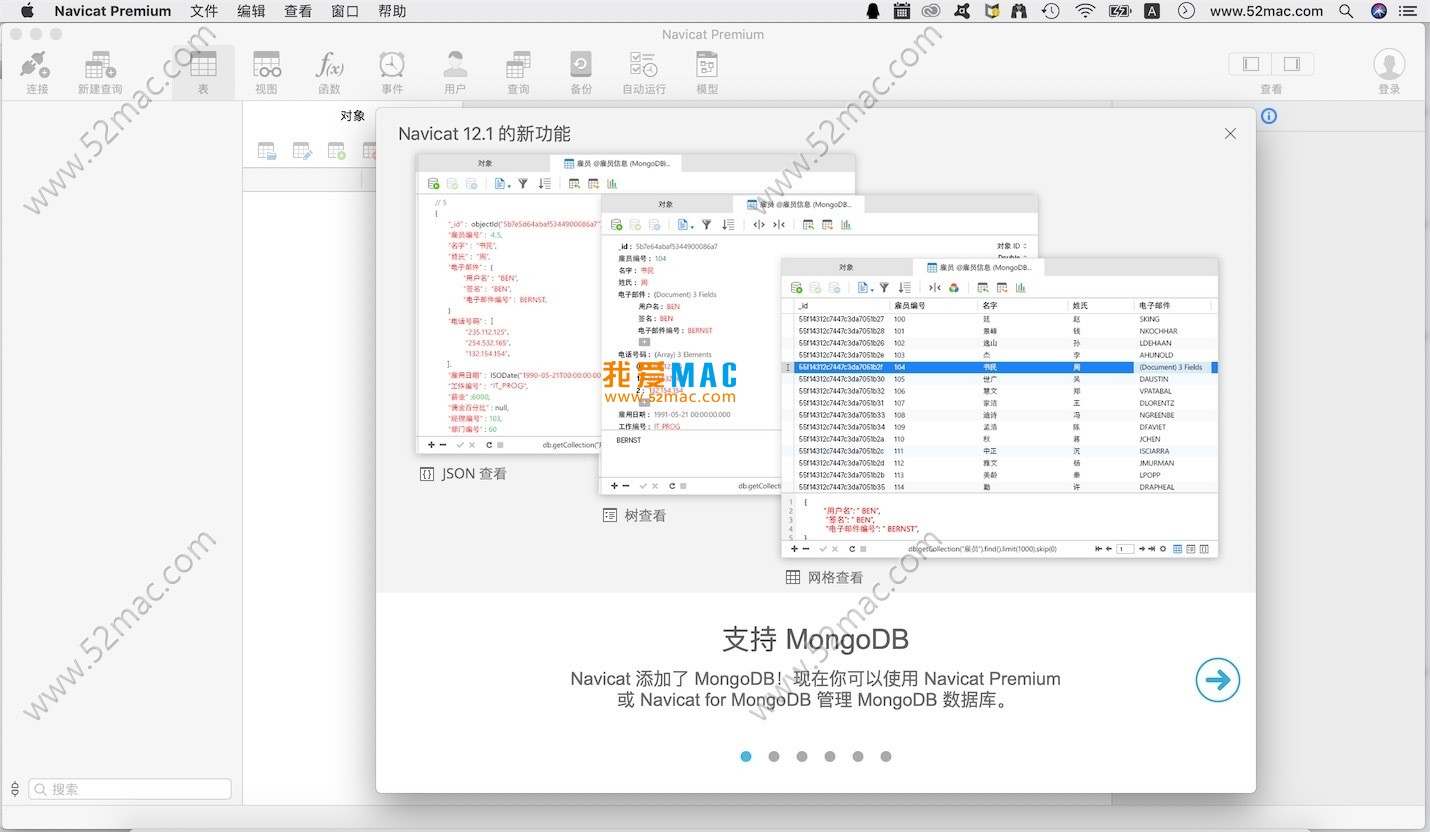Open the 编辑 menu

pyautogui.click(x=251, y=11)
